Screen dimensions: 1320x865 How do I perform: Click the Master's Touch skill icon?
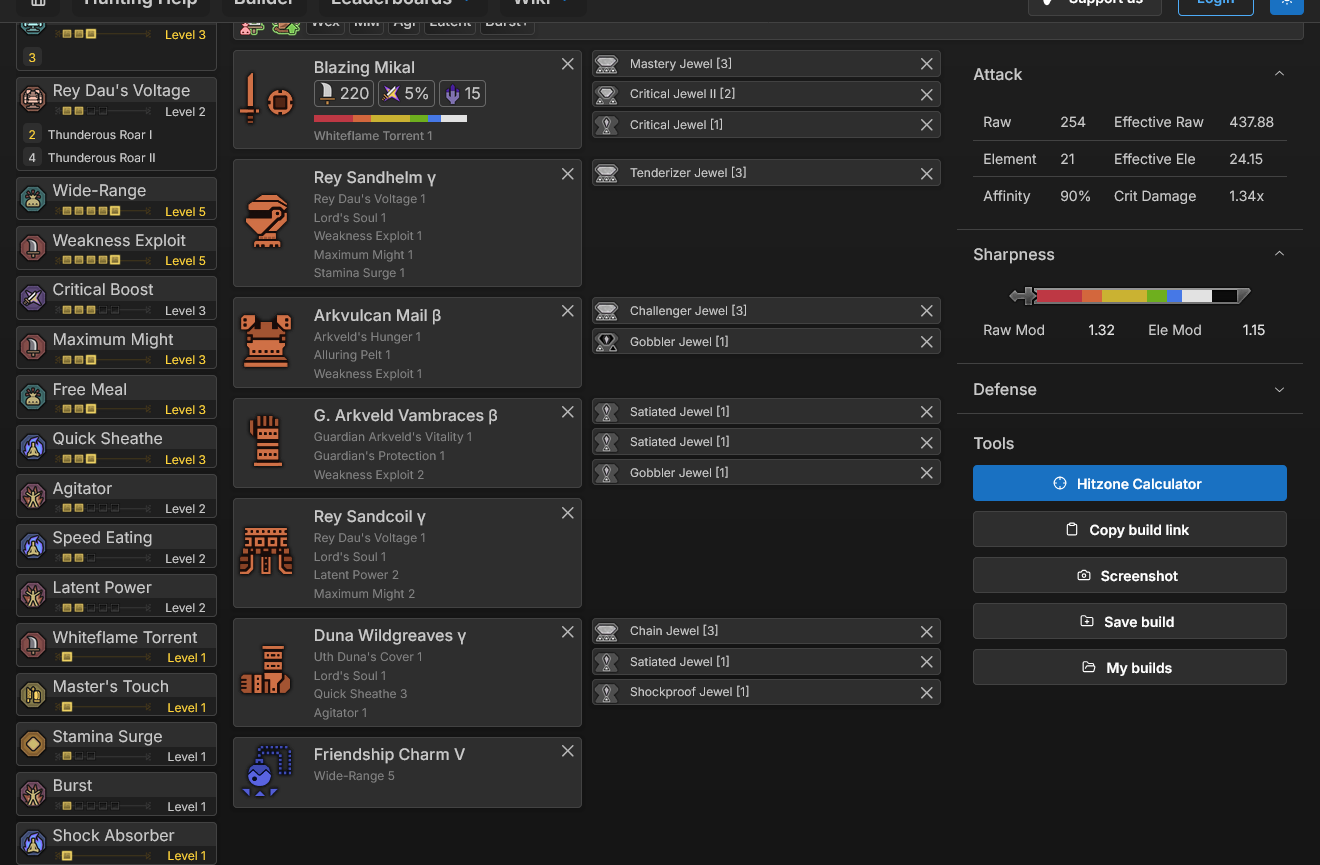click(x=33, y=695)
